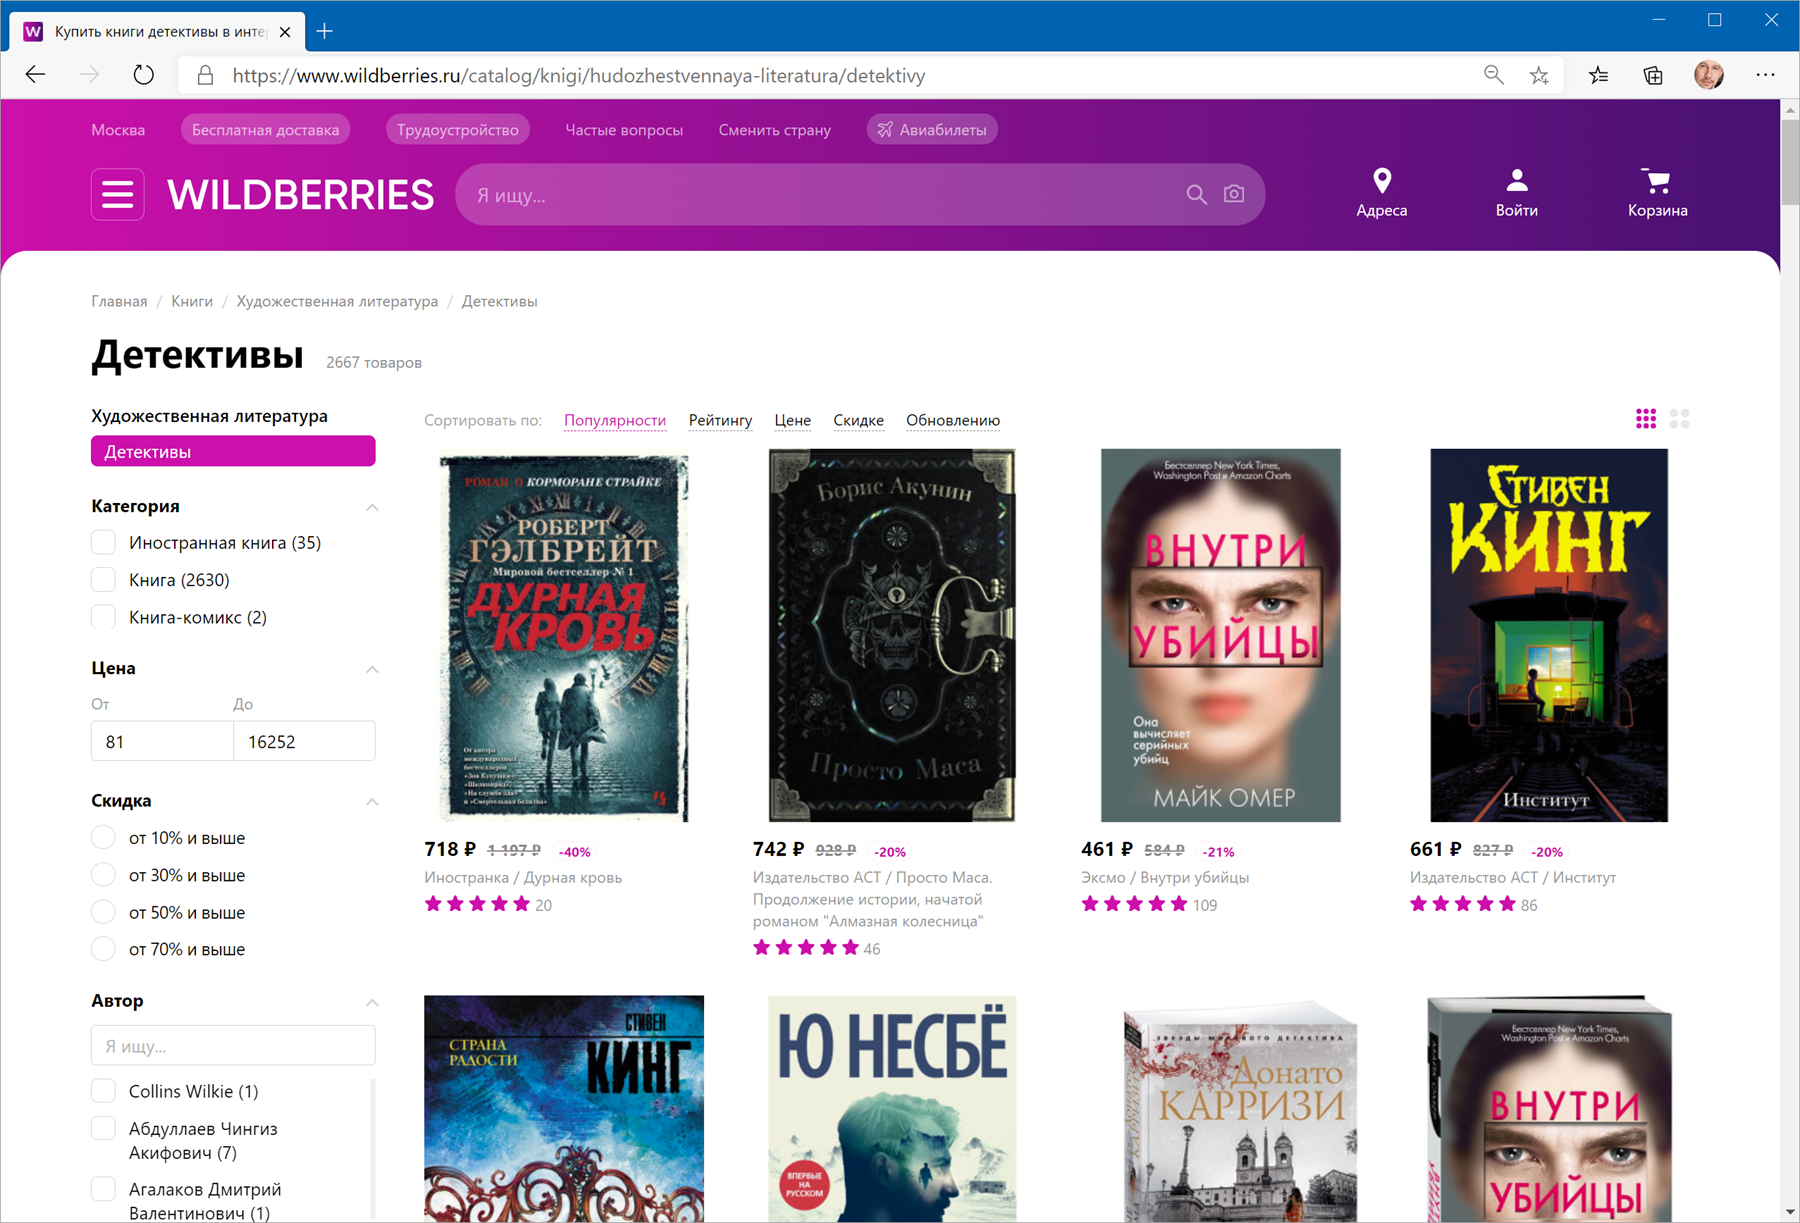View site lock information icon
The image size is (1800, 1223).
(205, 75)
